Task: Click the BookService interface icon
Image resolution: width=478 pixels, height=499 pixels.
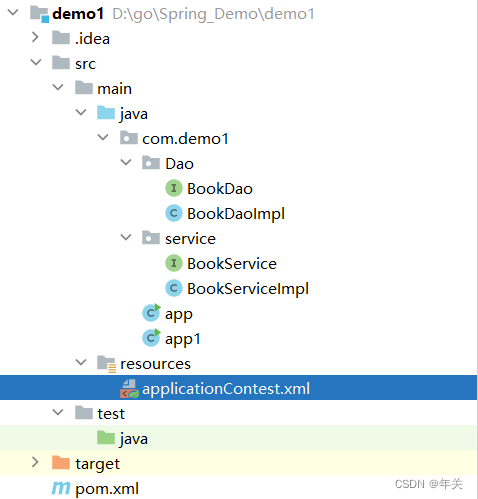Action: point(174,263)
